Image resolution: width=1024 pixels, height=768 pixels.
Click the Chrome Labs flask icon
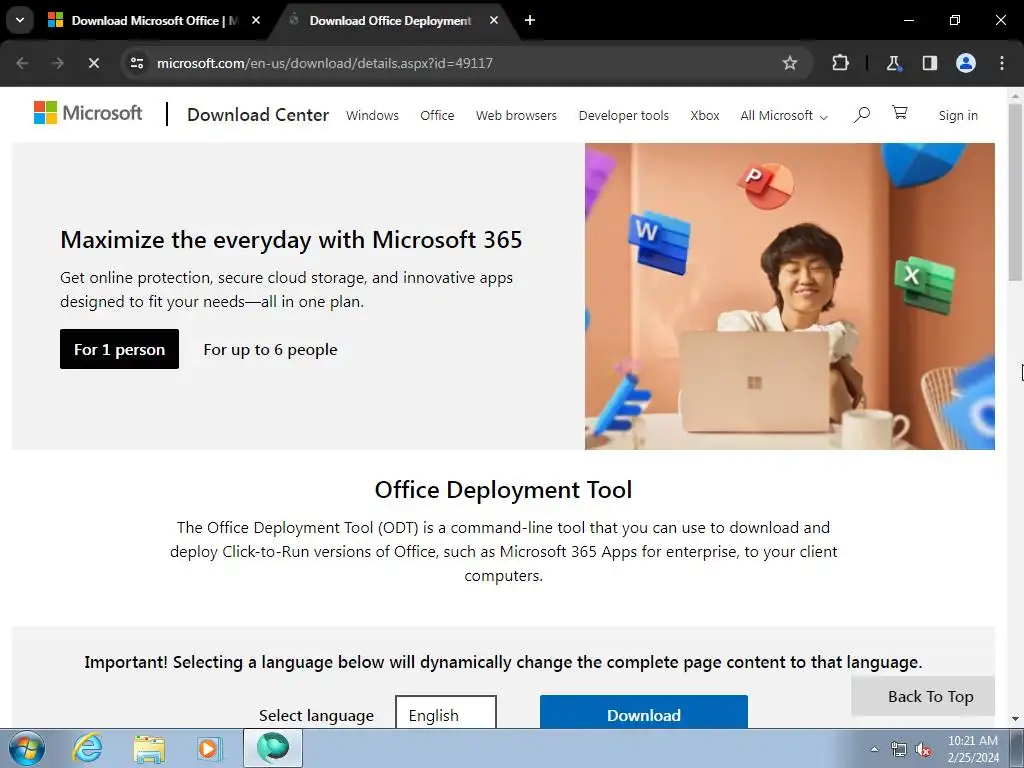[893, 63]
